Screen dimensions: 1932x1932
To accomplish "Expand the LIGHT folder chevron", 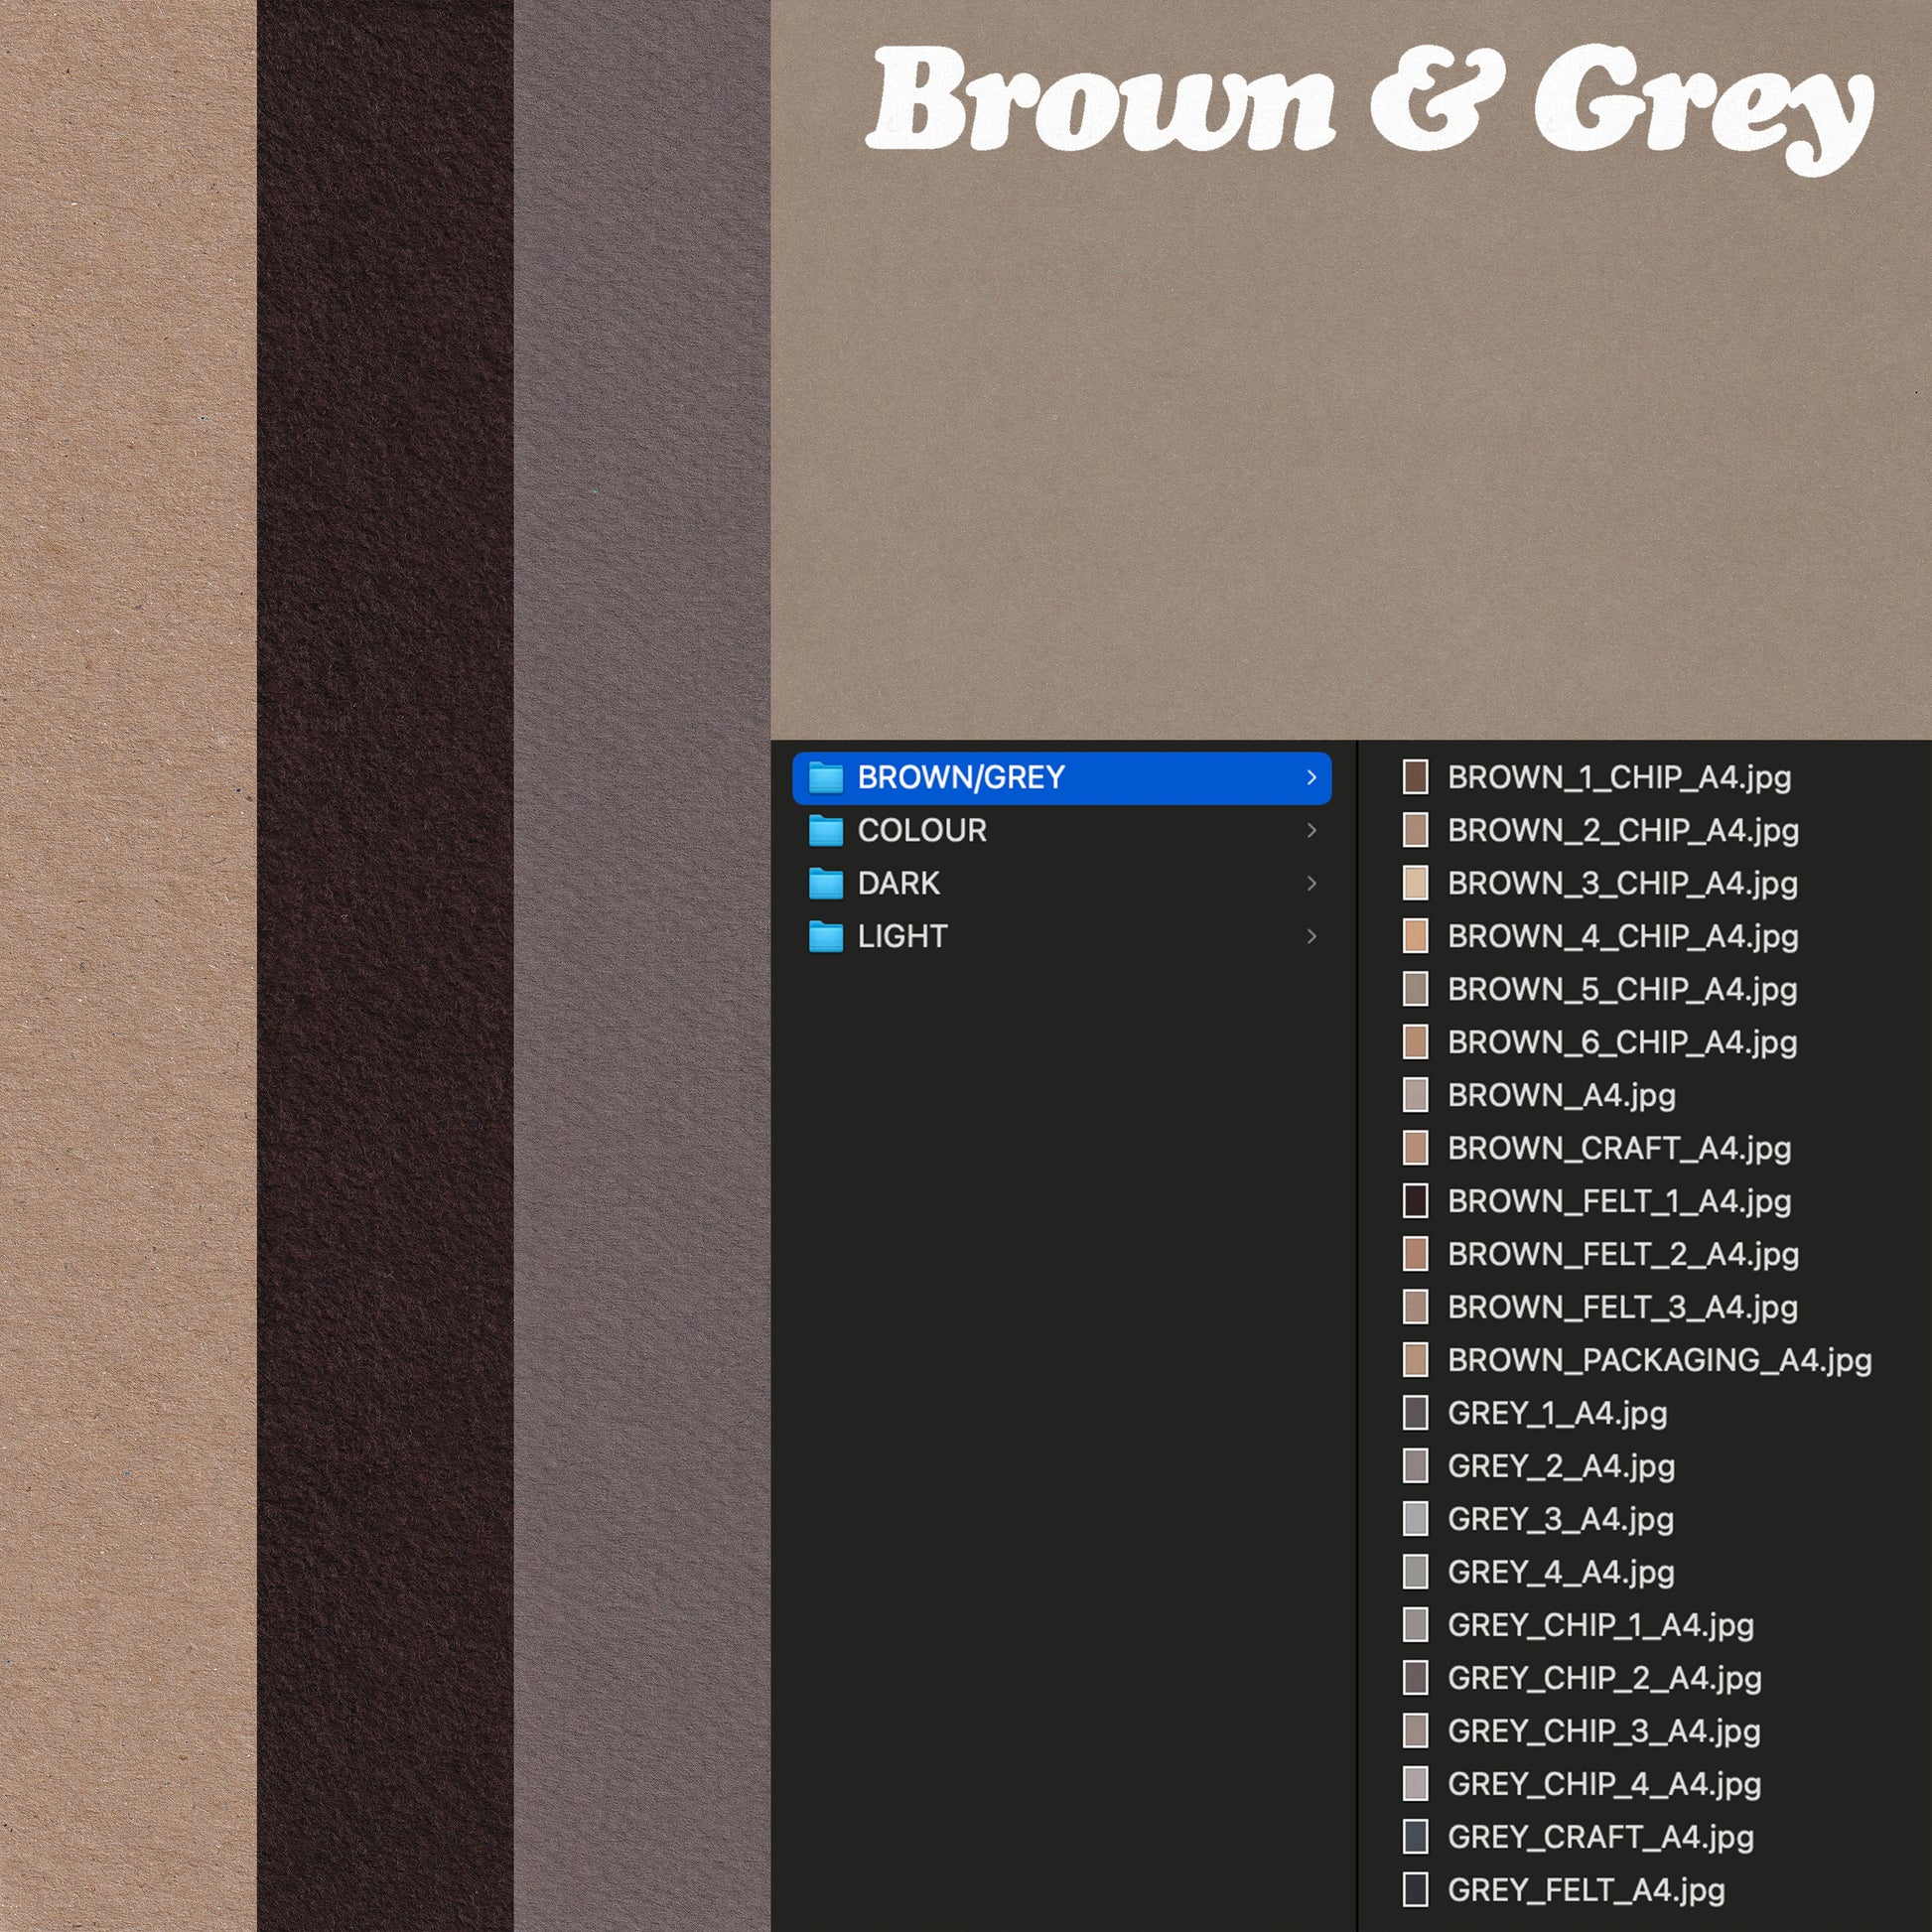I will [1311, 936].
